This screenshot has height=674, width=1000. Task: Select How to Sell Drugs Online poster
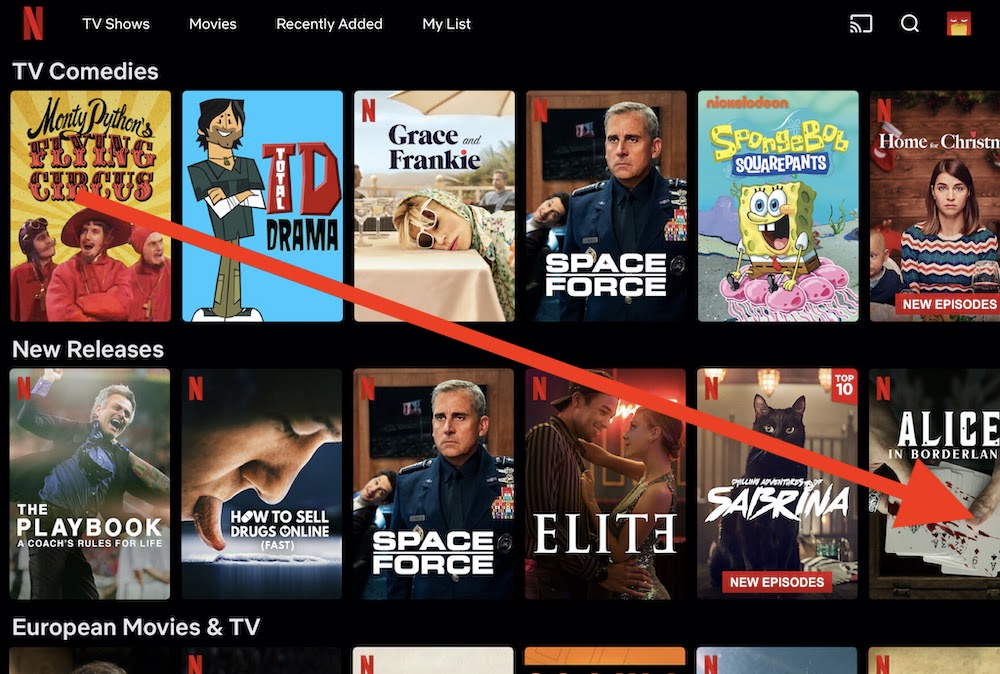pos(261,484)
